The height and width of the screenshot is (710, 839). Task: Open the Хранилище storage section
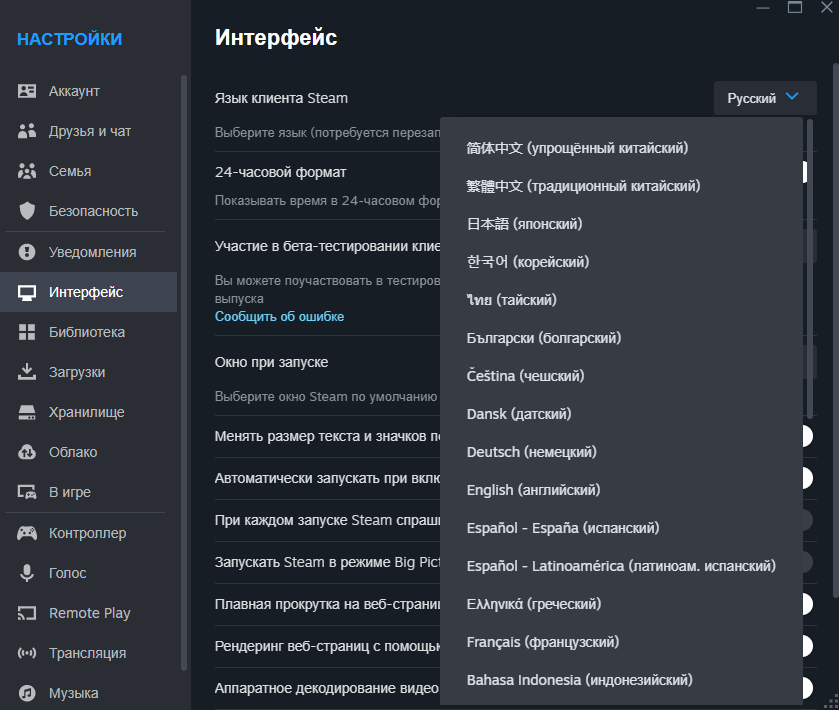click(x=88, y=412)
